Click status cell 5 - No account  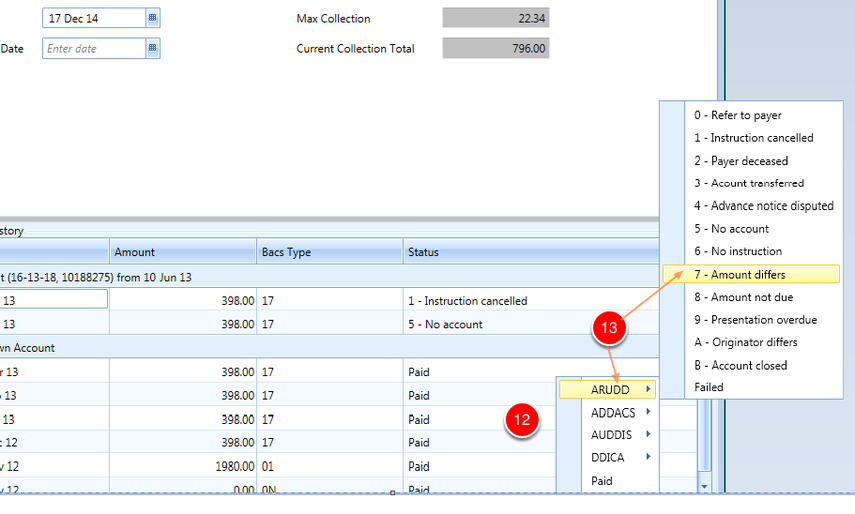coord(531,324)
